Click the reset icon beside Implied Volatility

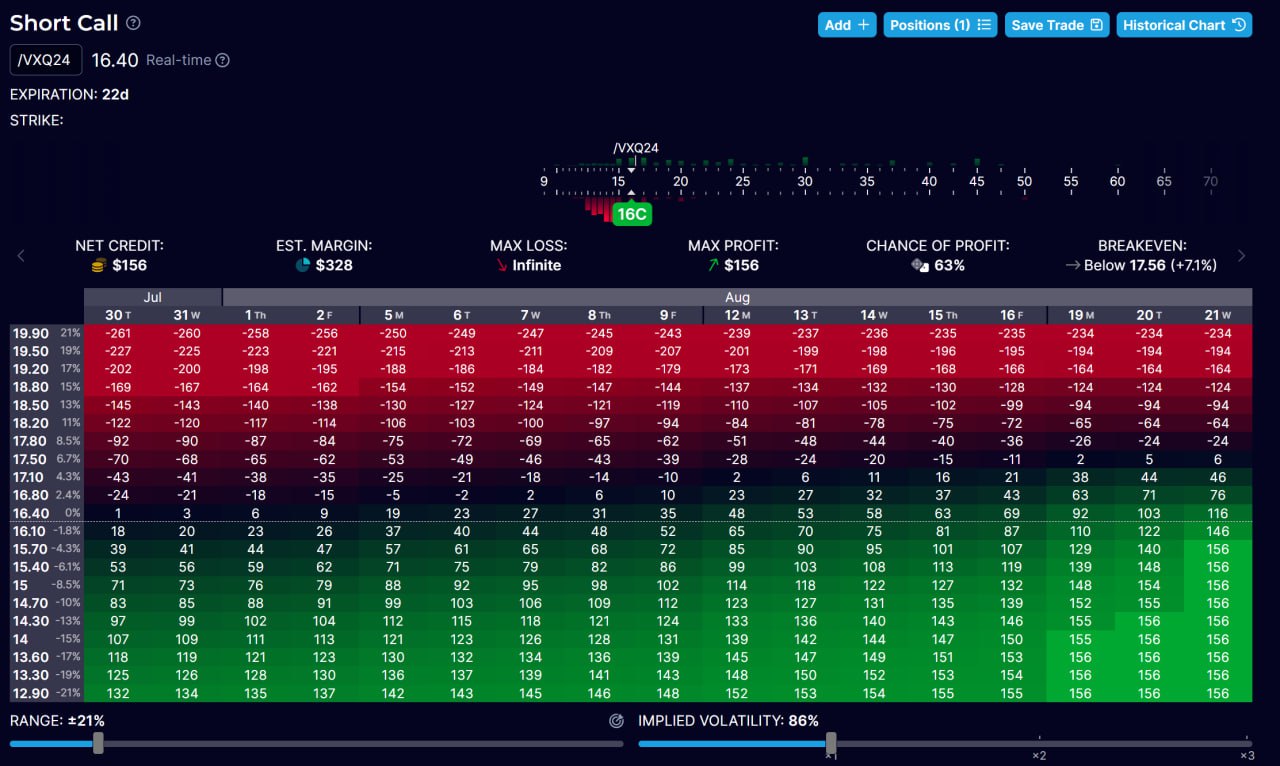616,721
